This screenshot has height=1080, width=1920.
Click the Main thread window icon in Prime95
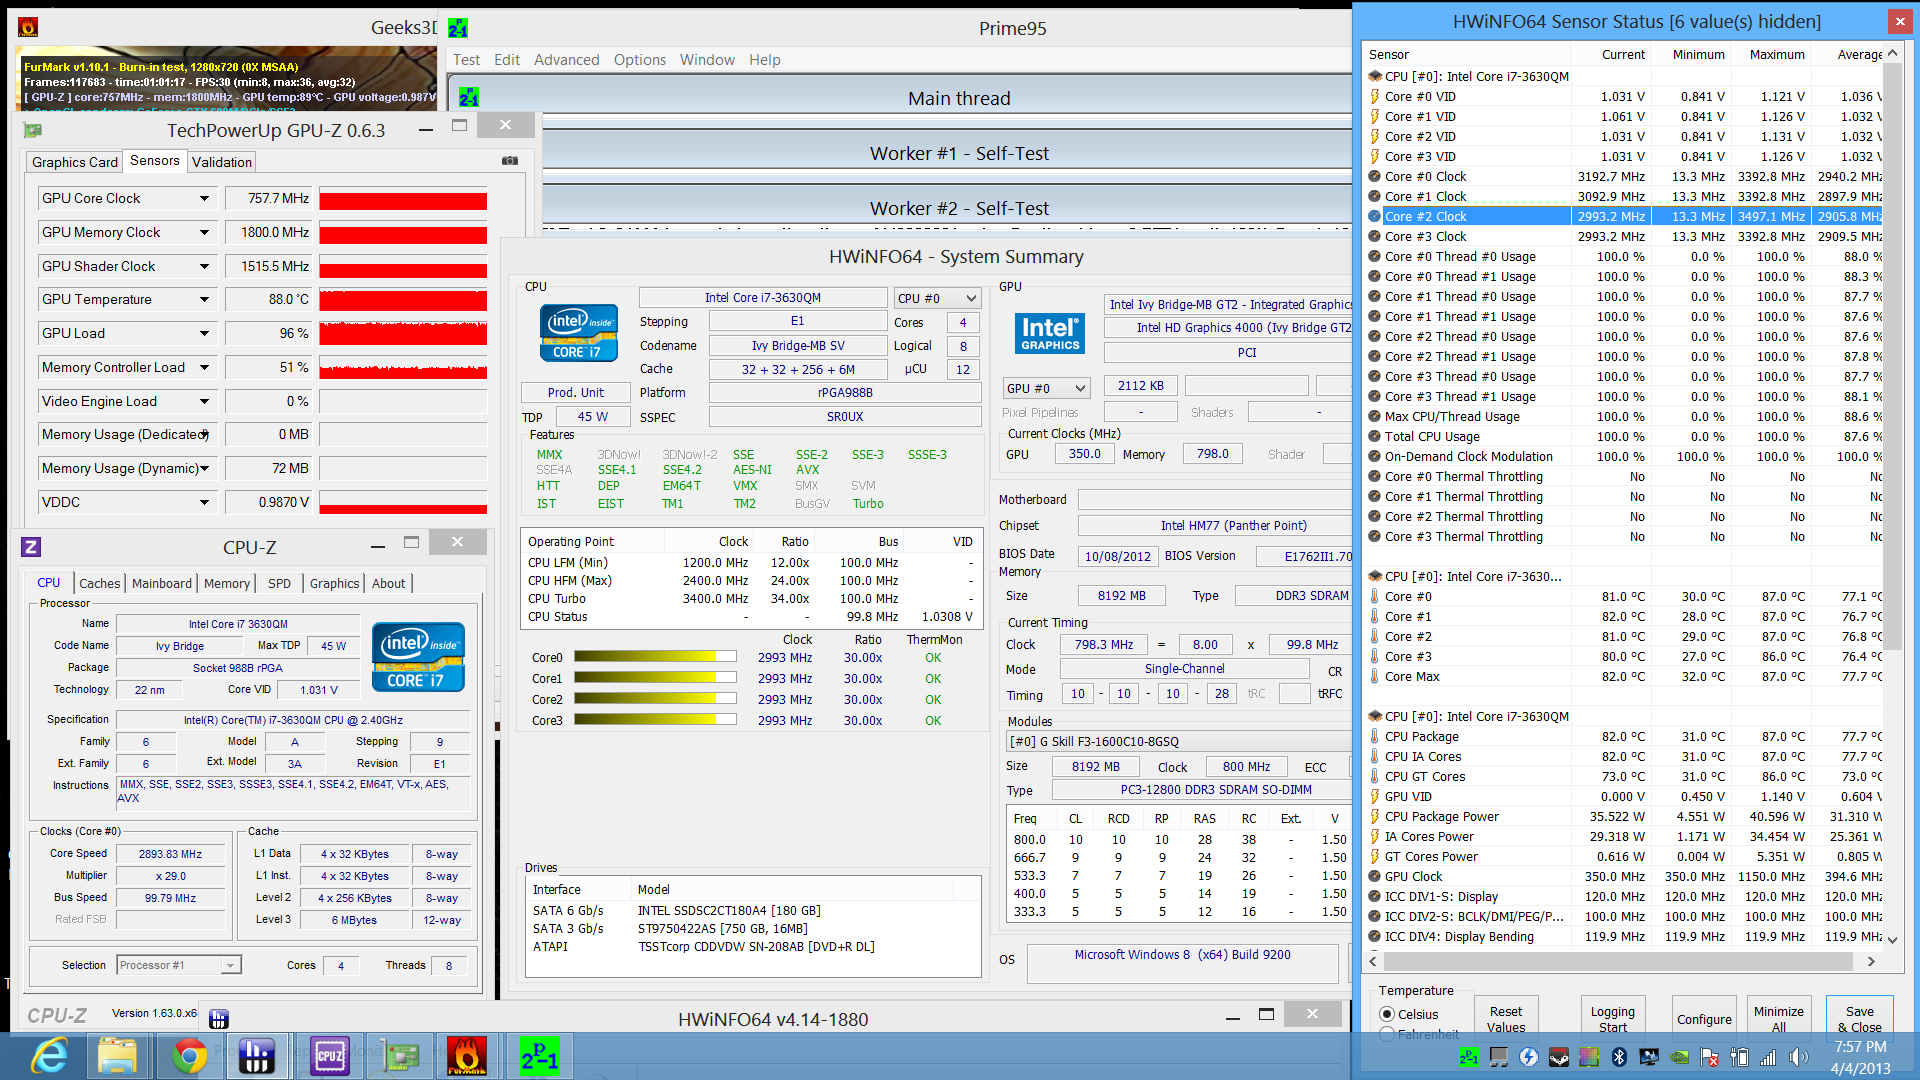click(469, 98)
